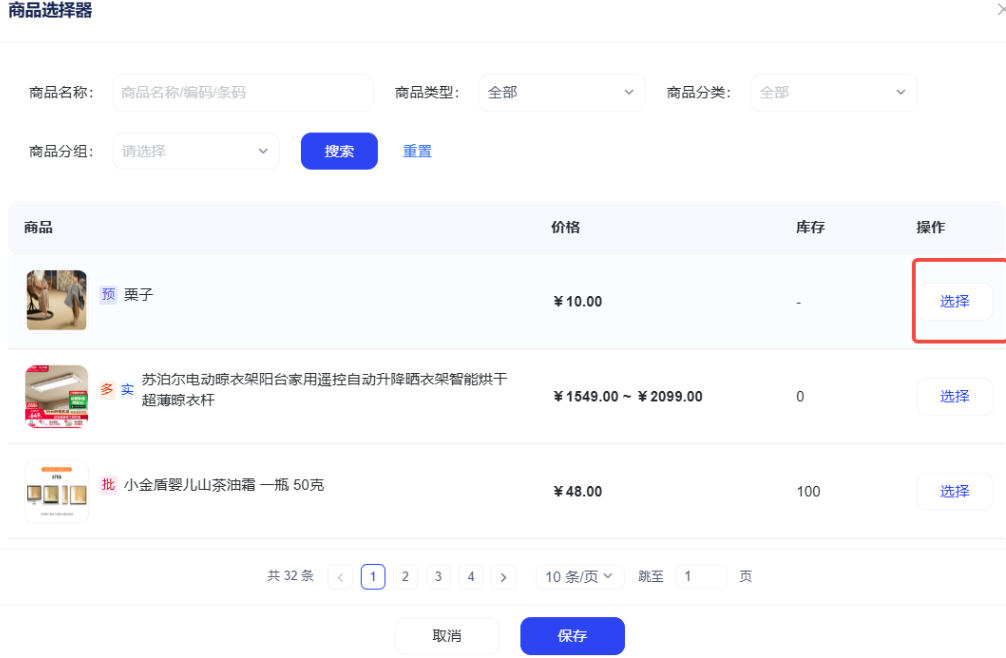The height and width of the screenshot is (658, 1006).
Task: Open the 商品类型 dropdown
Action: pyautogui.click(x=562, y=92)
